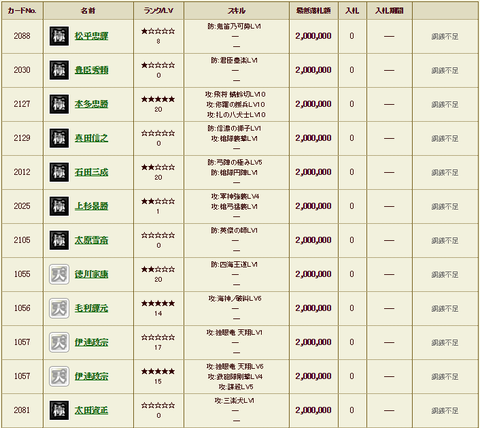Open the 本多忠勝 name link

[91, 104]
